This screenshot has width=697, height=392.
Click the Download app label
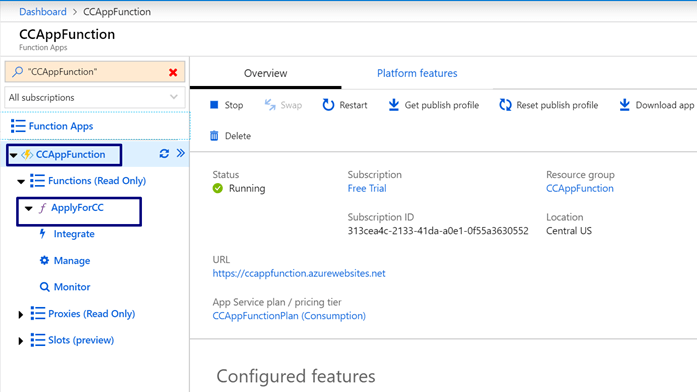665,105
